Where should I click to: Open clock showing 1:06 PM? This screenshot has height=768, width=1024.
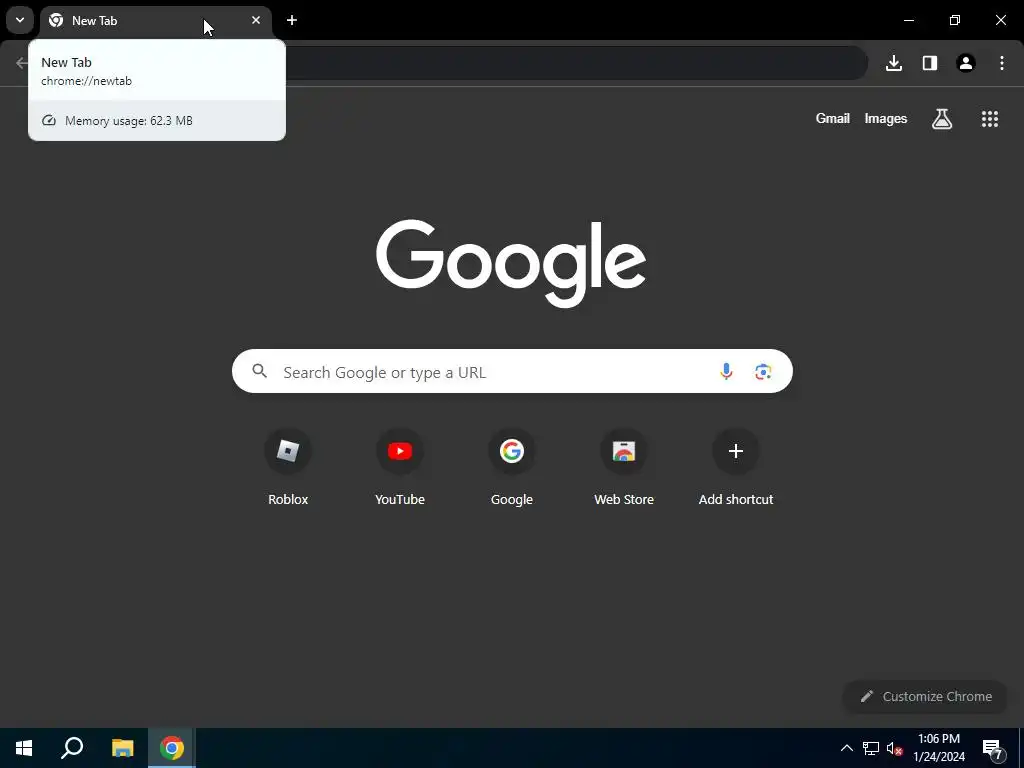[939, 748]
